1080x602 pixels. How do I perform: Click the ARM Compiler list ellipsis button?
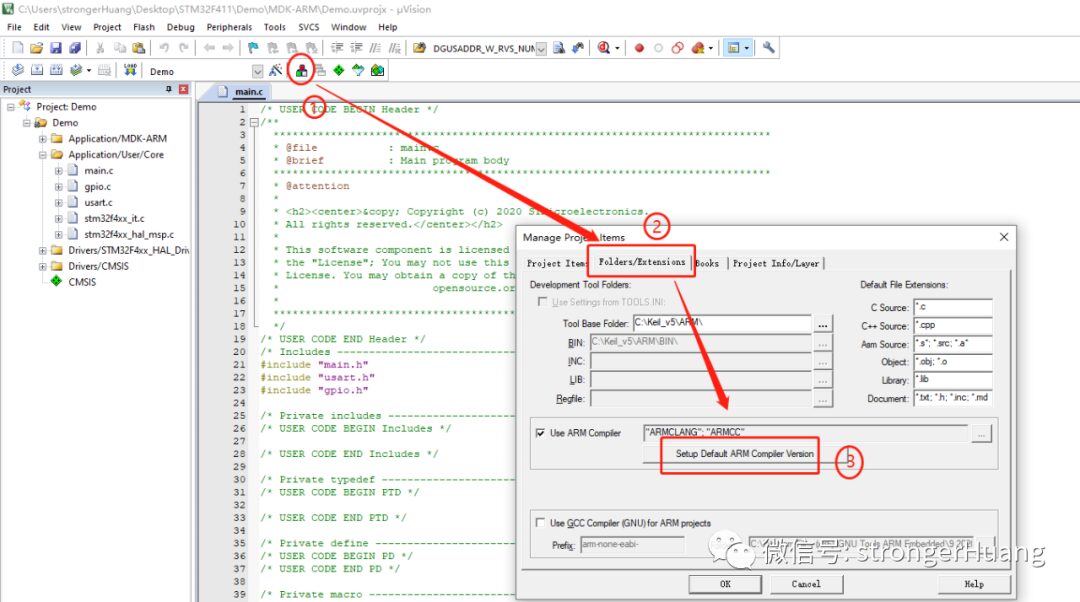pos(981,433)
